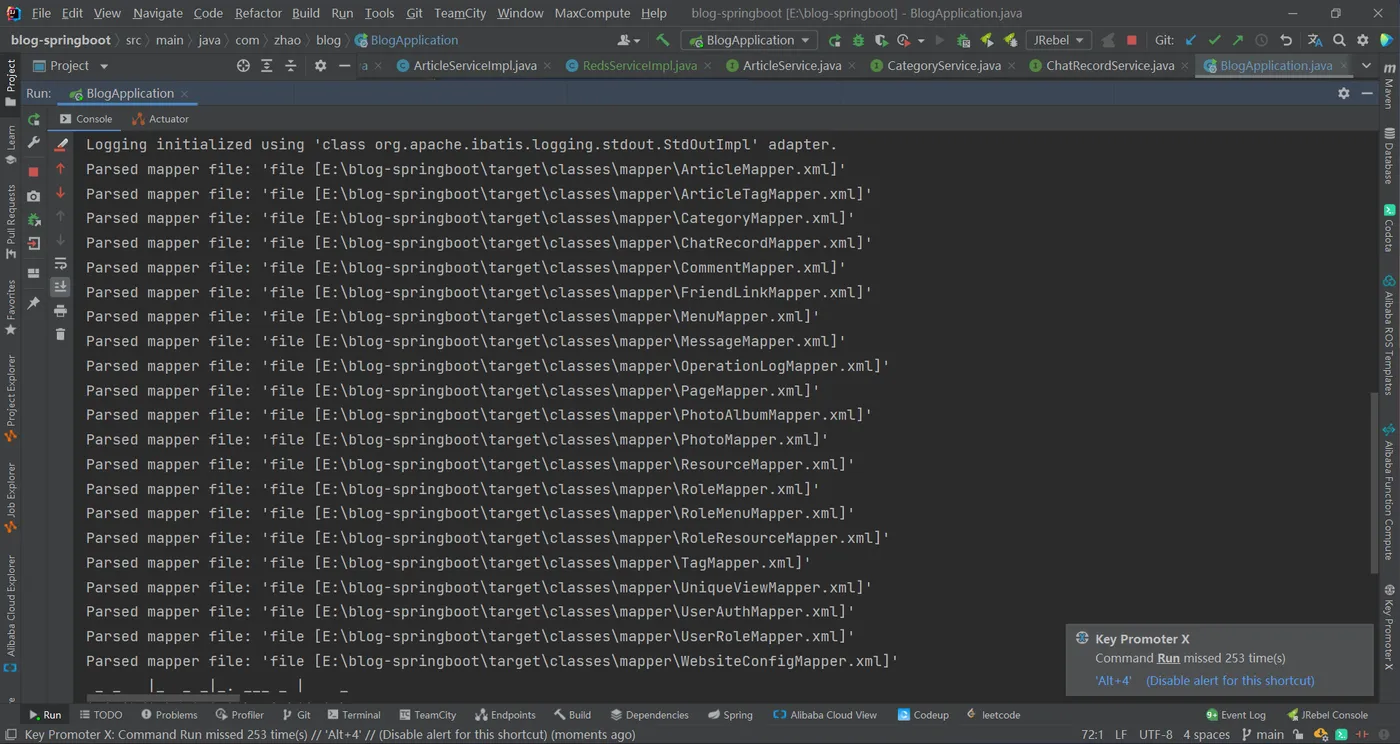Click Git commit green checkmark
The image size is (1400, 744).
(1214, 40)
